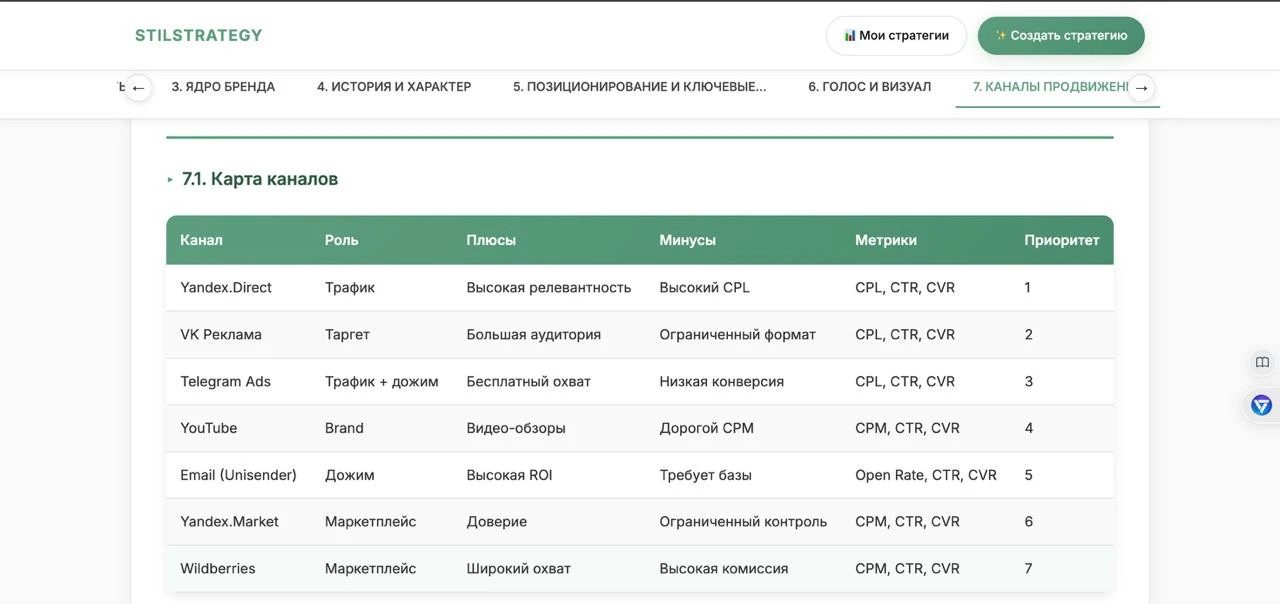Collapse the 7.1. Карта каналов section
This screenshot has width=1280, height=604.
170,180
